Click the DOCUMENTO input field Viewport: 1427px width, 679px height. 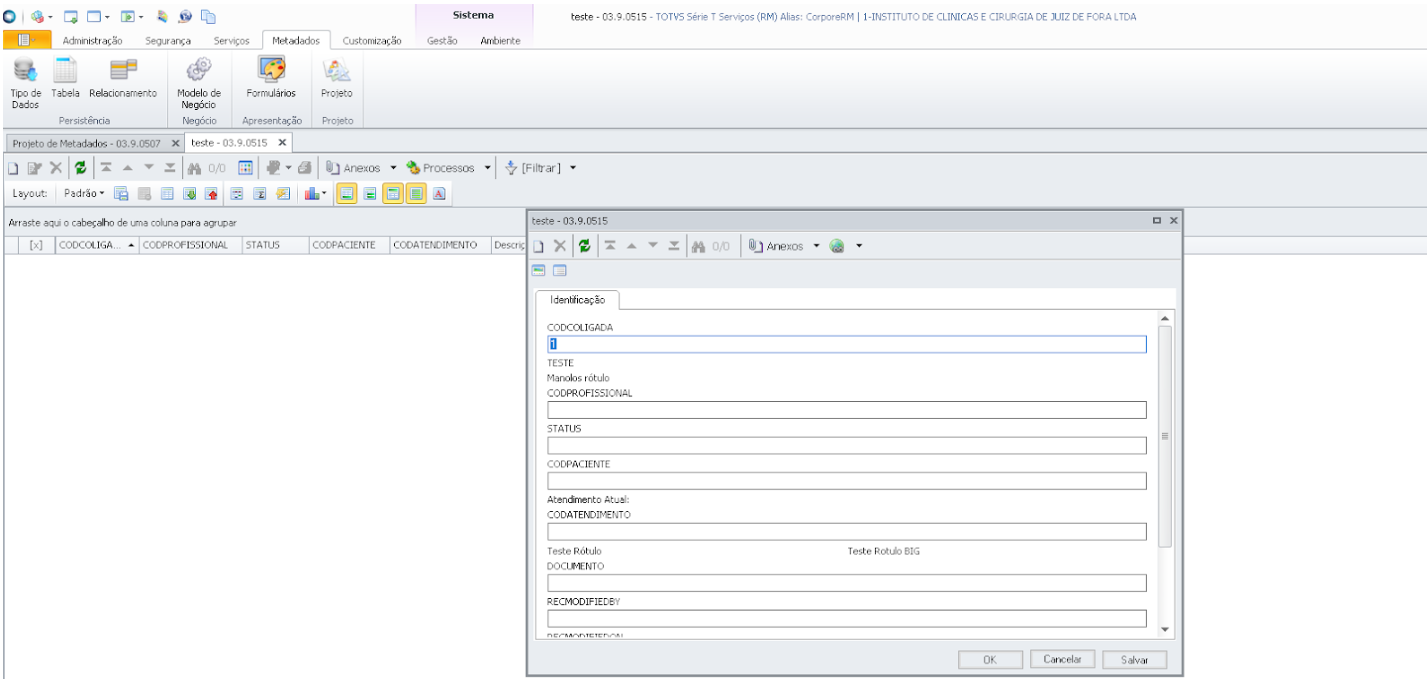(846, 583)
